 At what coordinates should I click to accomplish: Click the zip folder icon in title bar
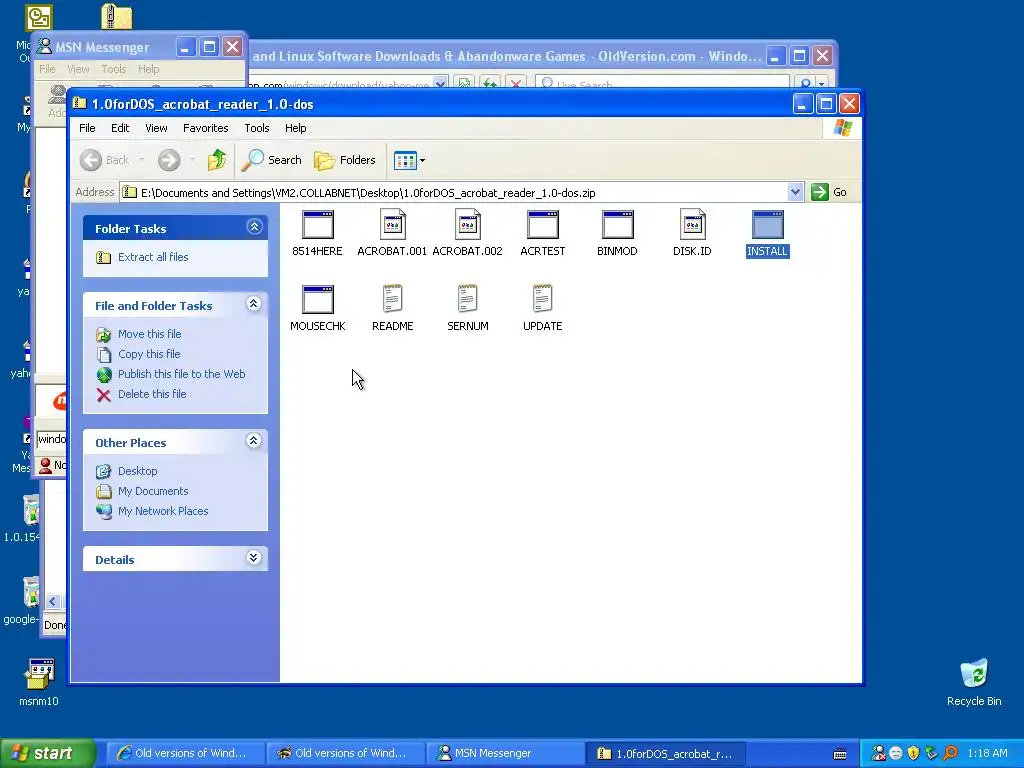80,103
